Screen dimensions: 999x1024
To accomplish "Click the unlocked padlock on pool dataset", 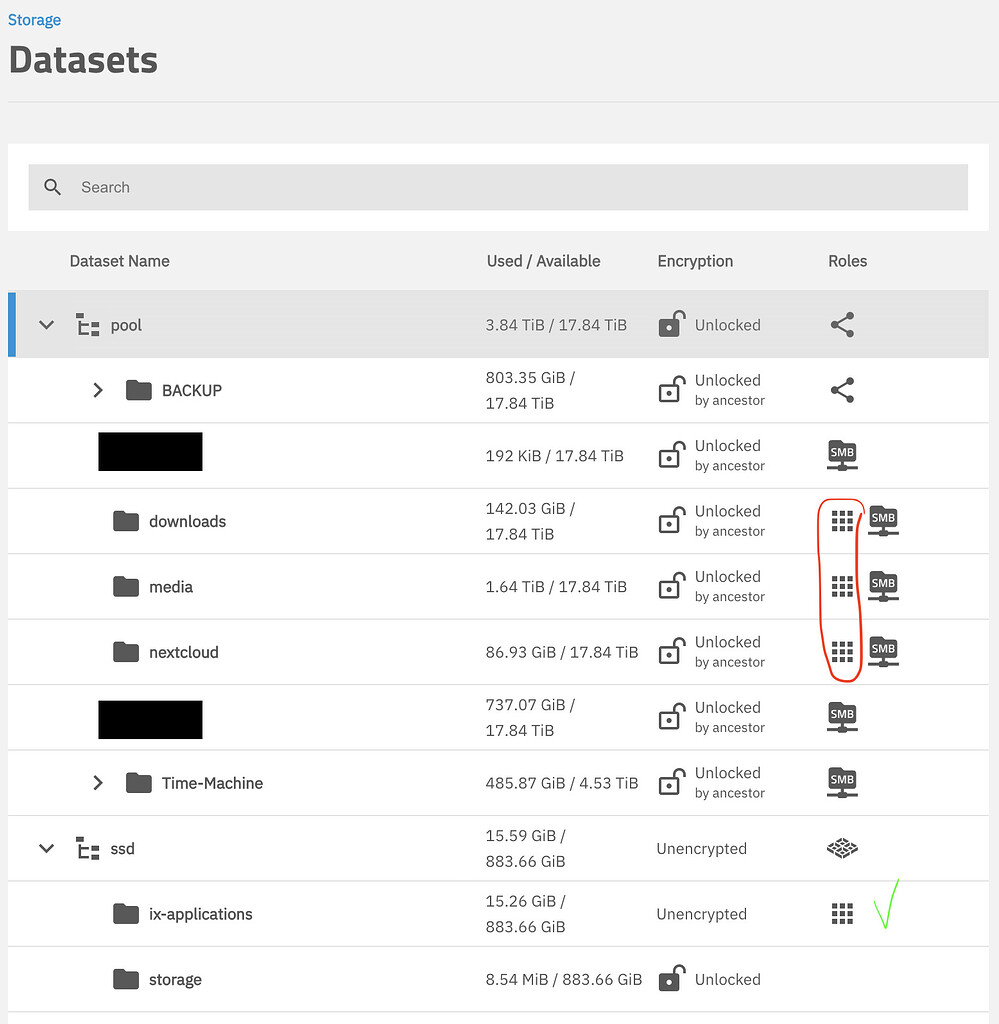I will tap(671, 324).
